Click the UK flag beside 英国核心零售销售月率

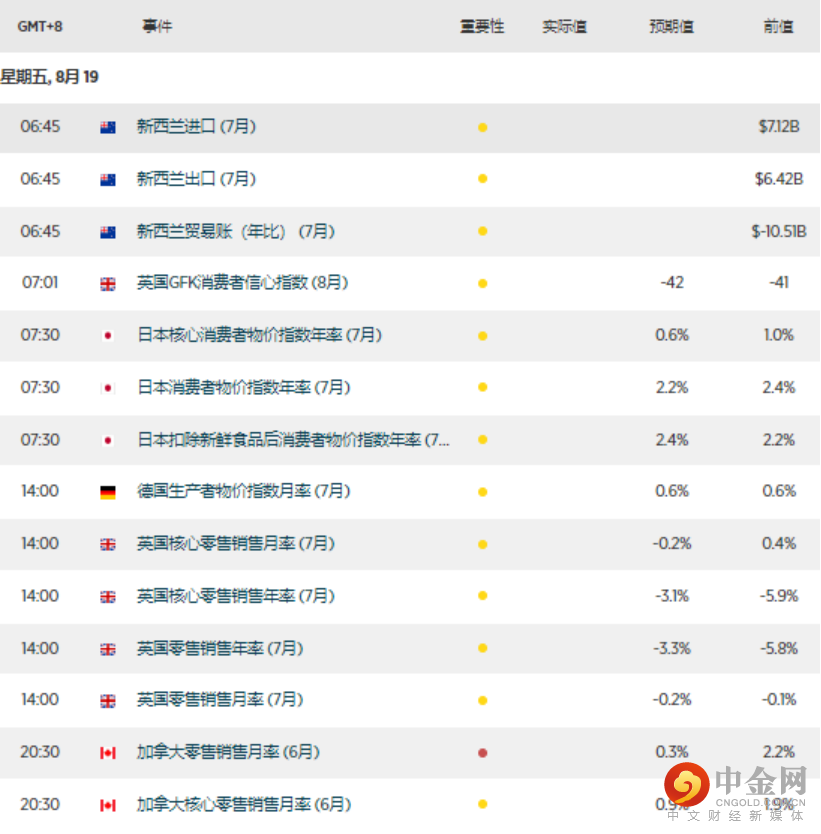pyautogui.click(x=108, y=545)
